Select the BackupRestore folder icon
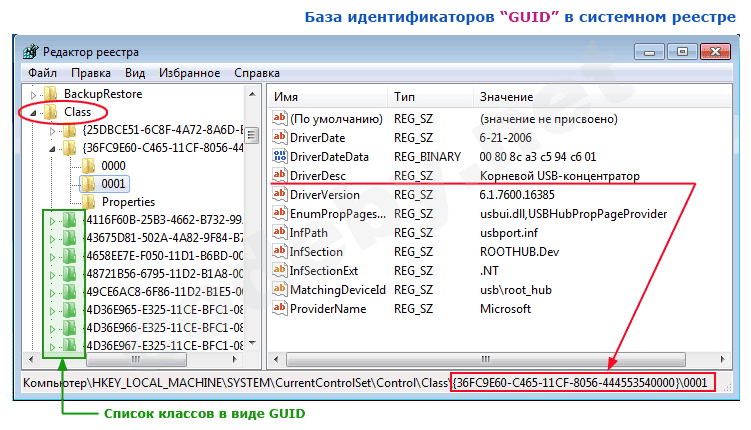 click(50, 94)
